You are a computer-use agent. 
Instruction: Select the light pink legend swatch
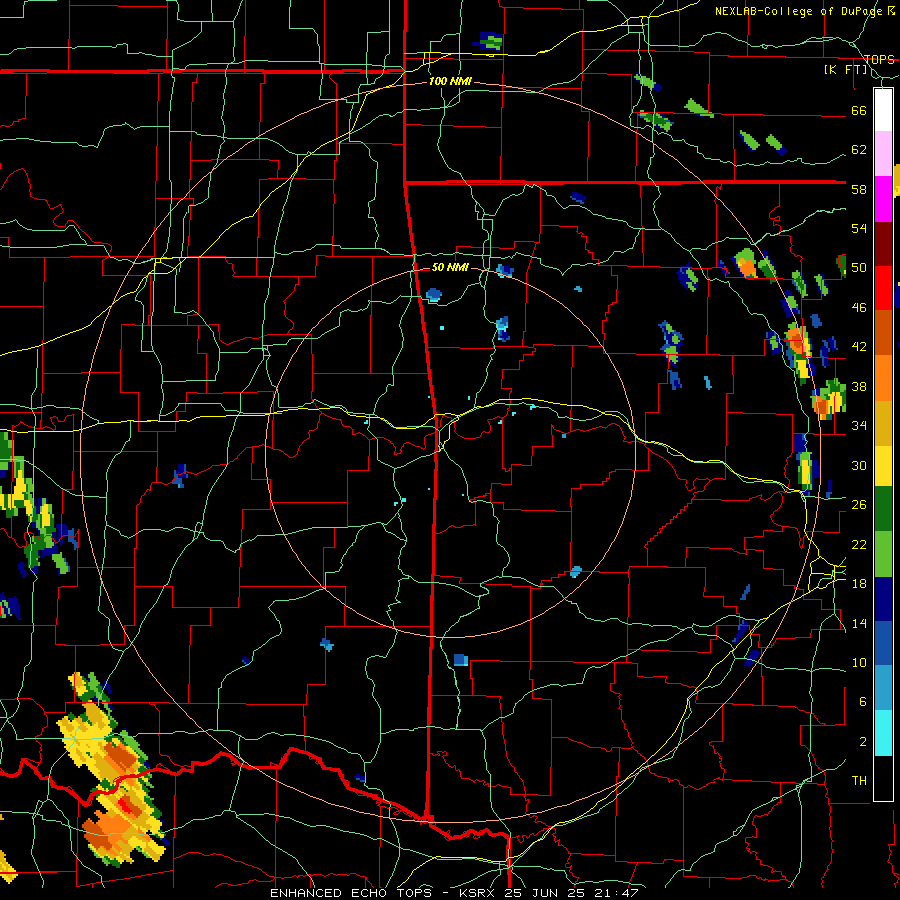[883, 153]
